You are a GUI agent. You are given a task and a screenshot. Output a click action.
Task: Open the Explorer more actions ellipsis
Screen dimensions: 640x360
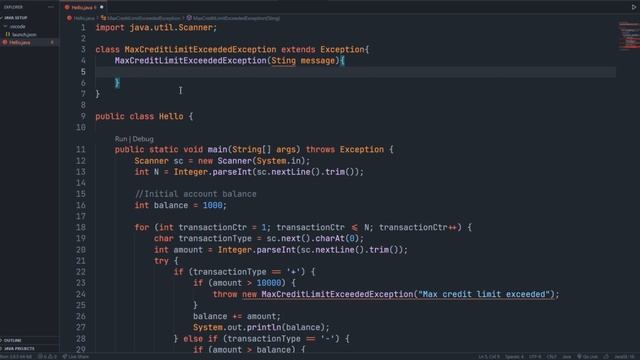point(51,7)
